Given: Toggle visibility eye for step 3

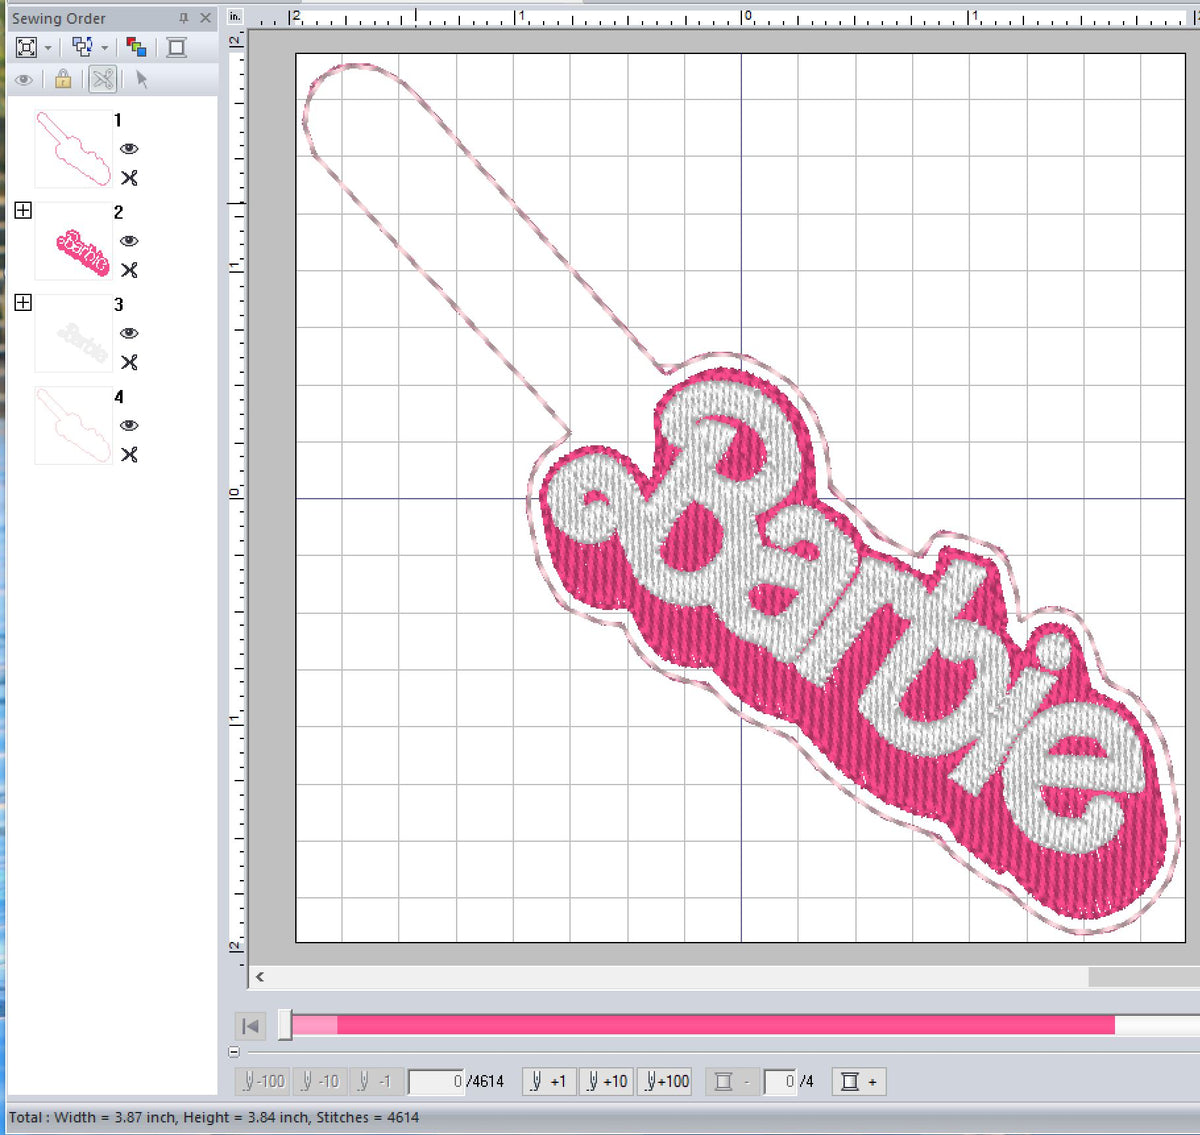Looking at the screenshot, I should 129,333.
